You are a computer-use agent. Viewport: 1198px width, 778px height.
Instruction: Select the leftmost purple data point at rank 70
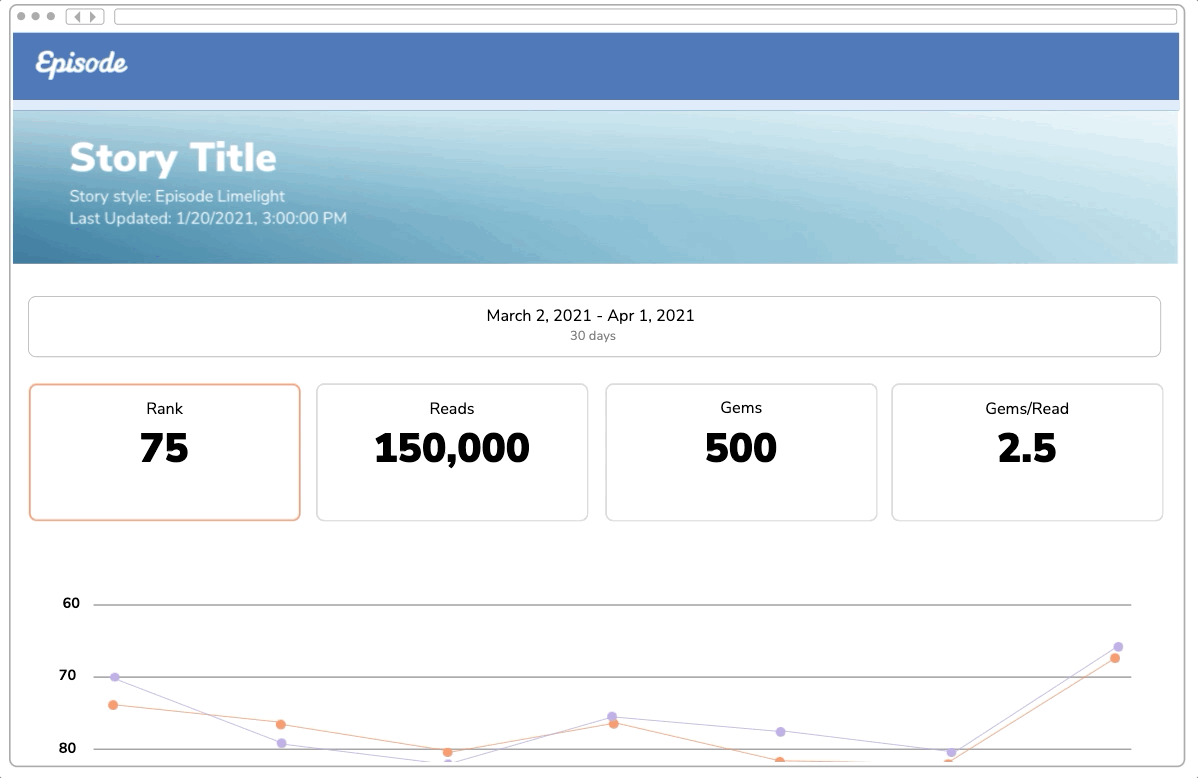[x=113, y=676]
